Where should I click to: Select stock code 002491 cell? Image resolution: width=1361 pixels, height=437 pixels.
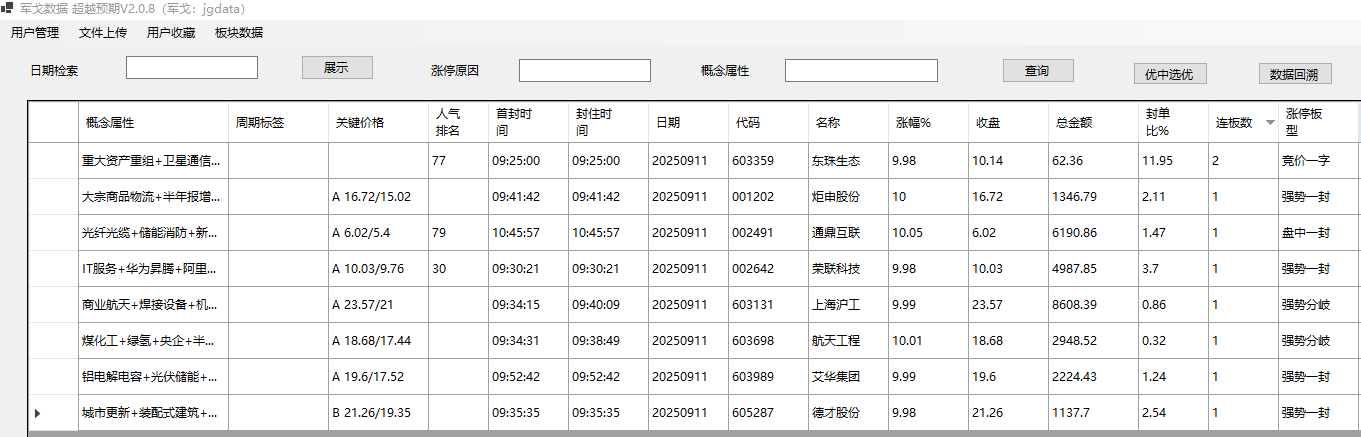pos(767,233)
